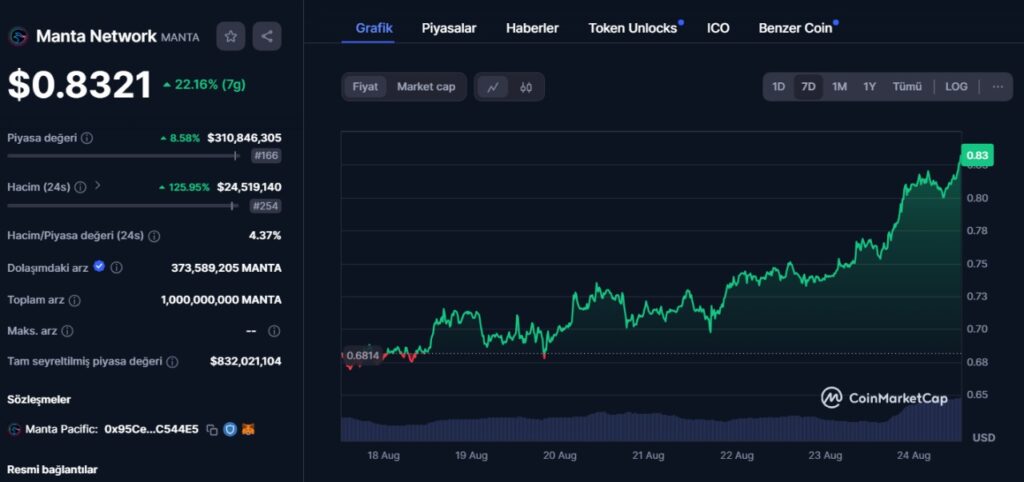Image resolution: width=1024 pixels, height=482 pixels.
Task: Click the USD currency label
Action: coord(984,438)
